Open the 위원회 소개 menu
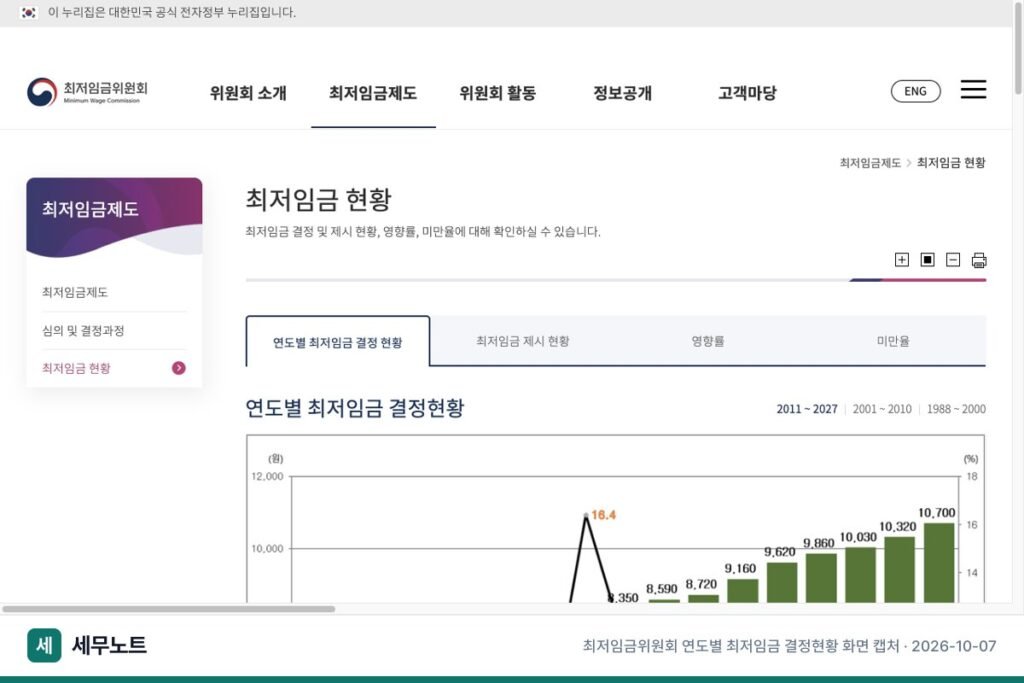The height and width of the screenshot is (683, 1024). click(x=248, y=93)
